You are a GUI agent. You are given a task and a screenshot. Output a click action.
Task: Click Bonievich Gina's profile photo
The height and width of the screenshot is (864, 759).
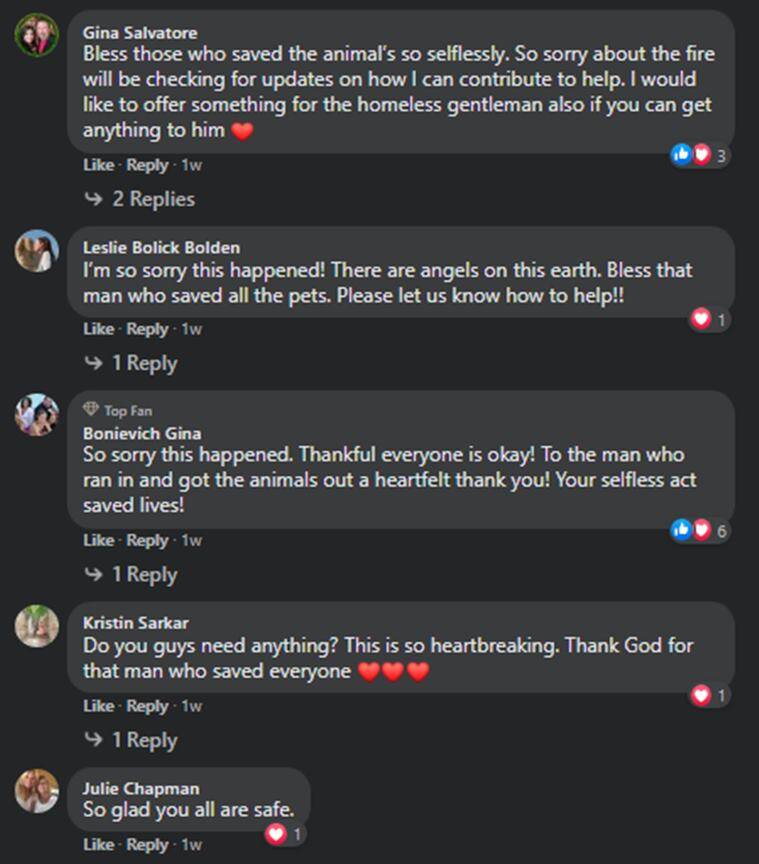click(x=37, y=414)
